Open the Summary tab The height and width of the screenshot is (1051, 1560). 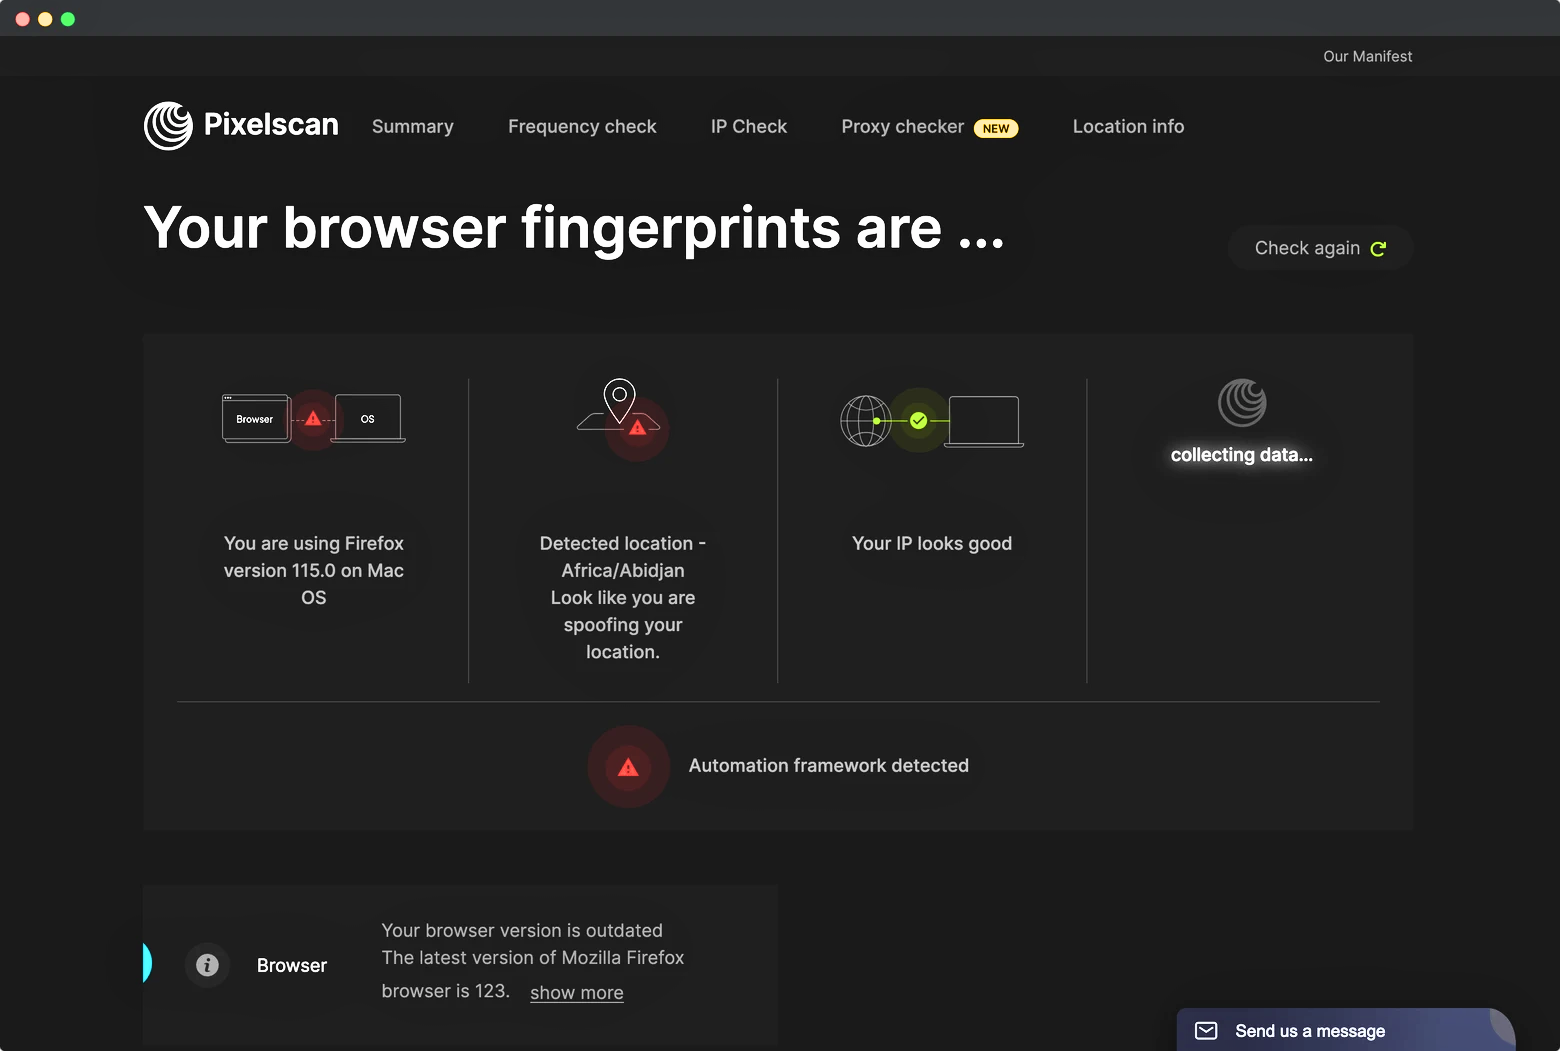(x=412, y=127)
